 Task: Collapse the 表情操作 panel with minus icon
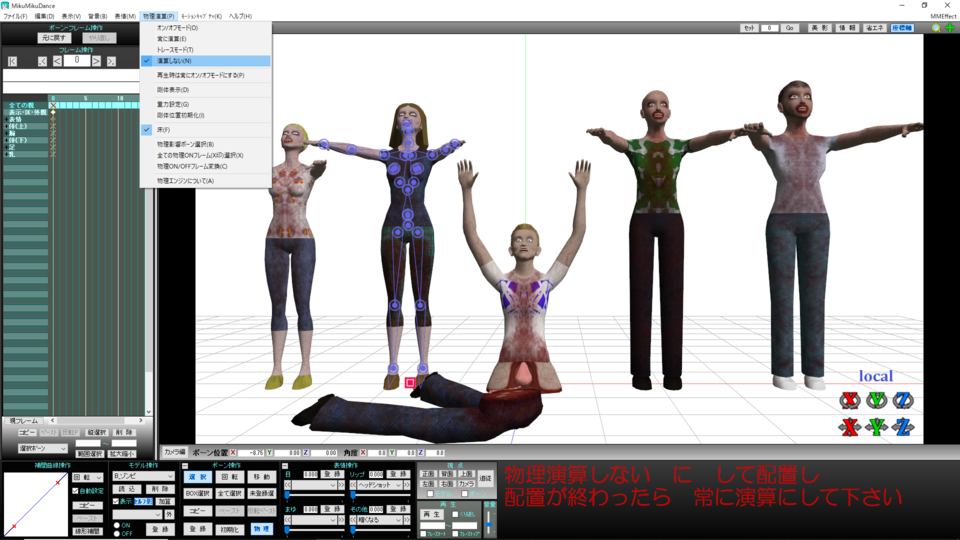(x=285, y=466)
